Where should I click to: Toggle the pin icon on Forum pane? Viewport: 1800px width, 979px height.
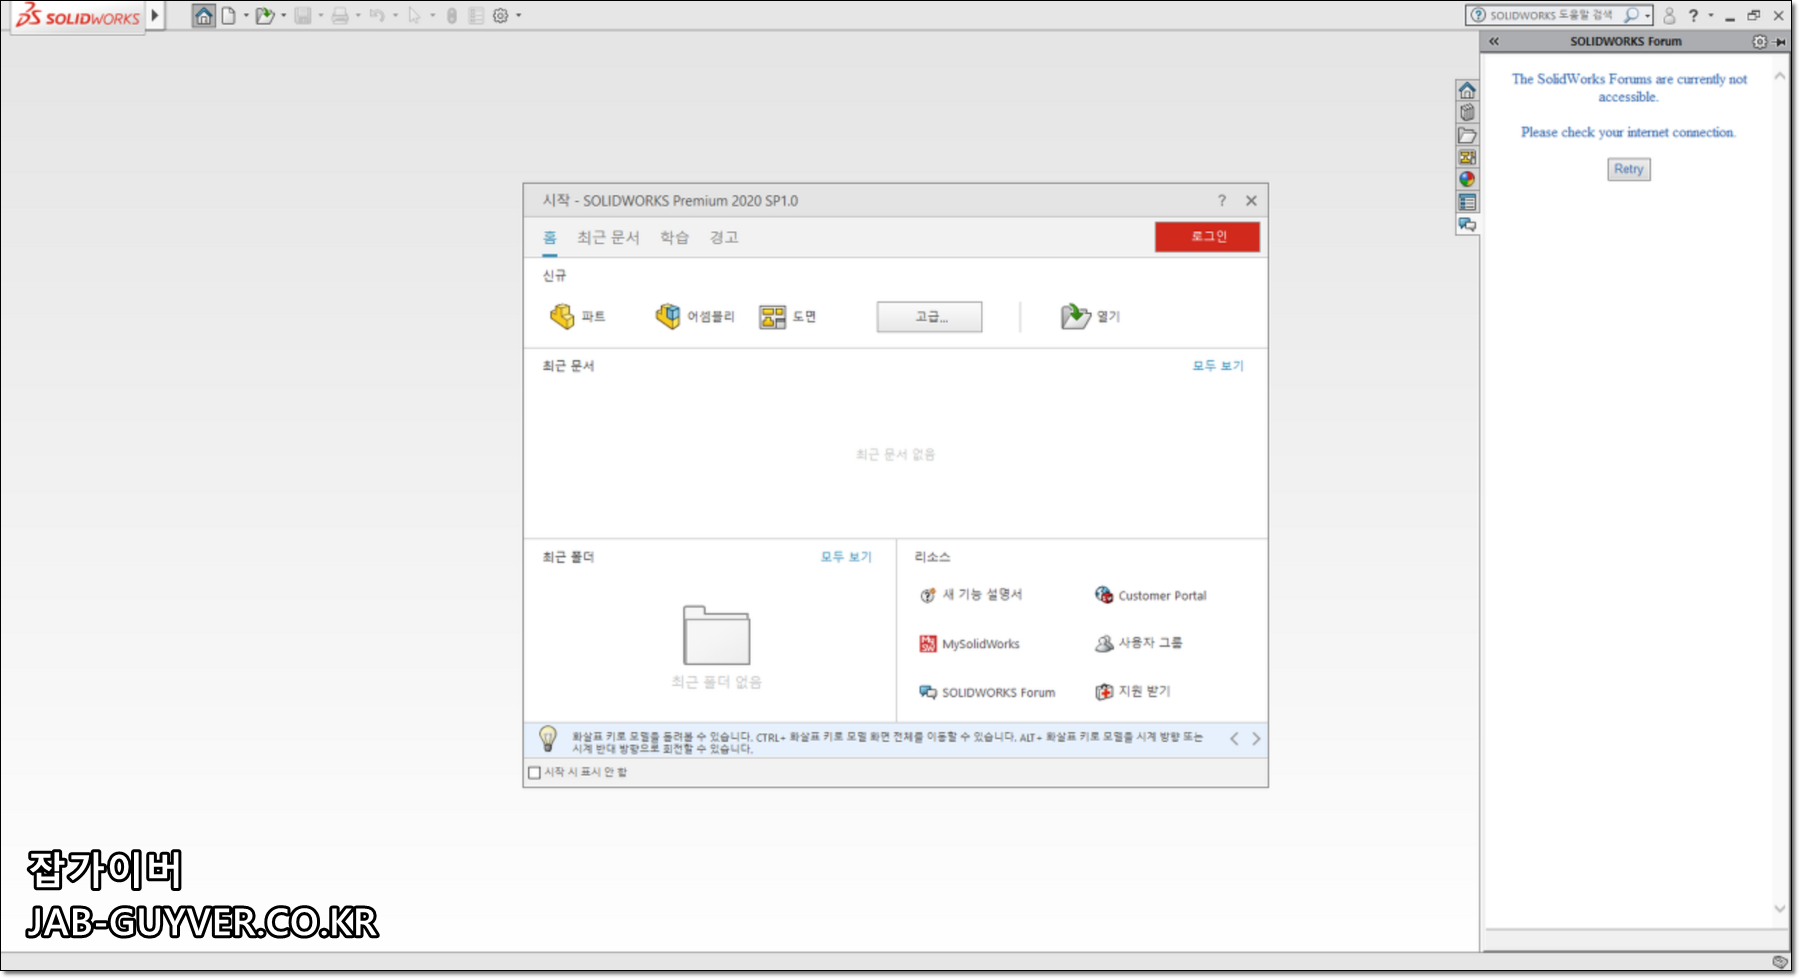pos(1780,42)
